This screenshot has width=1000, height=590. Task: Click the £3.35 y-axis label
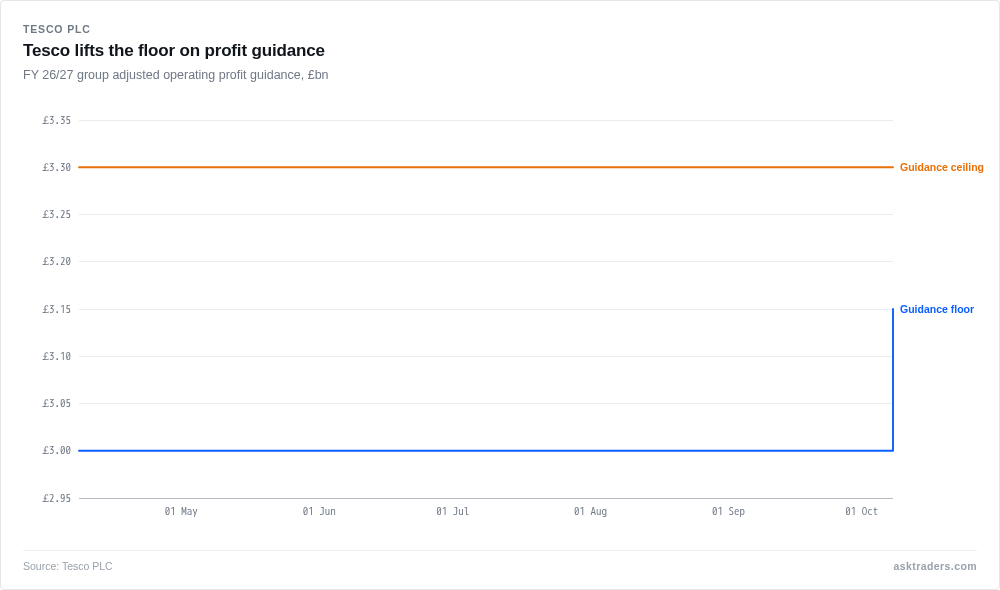(57, 120)
